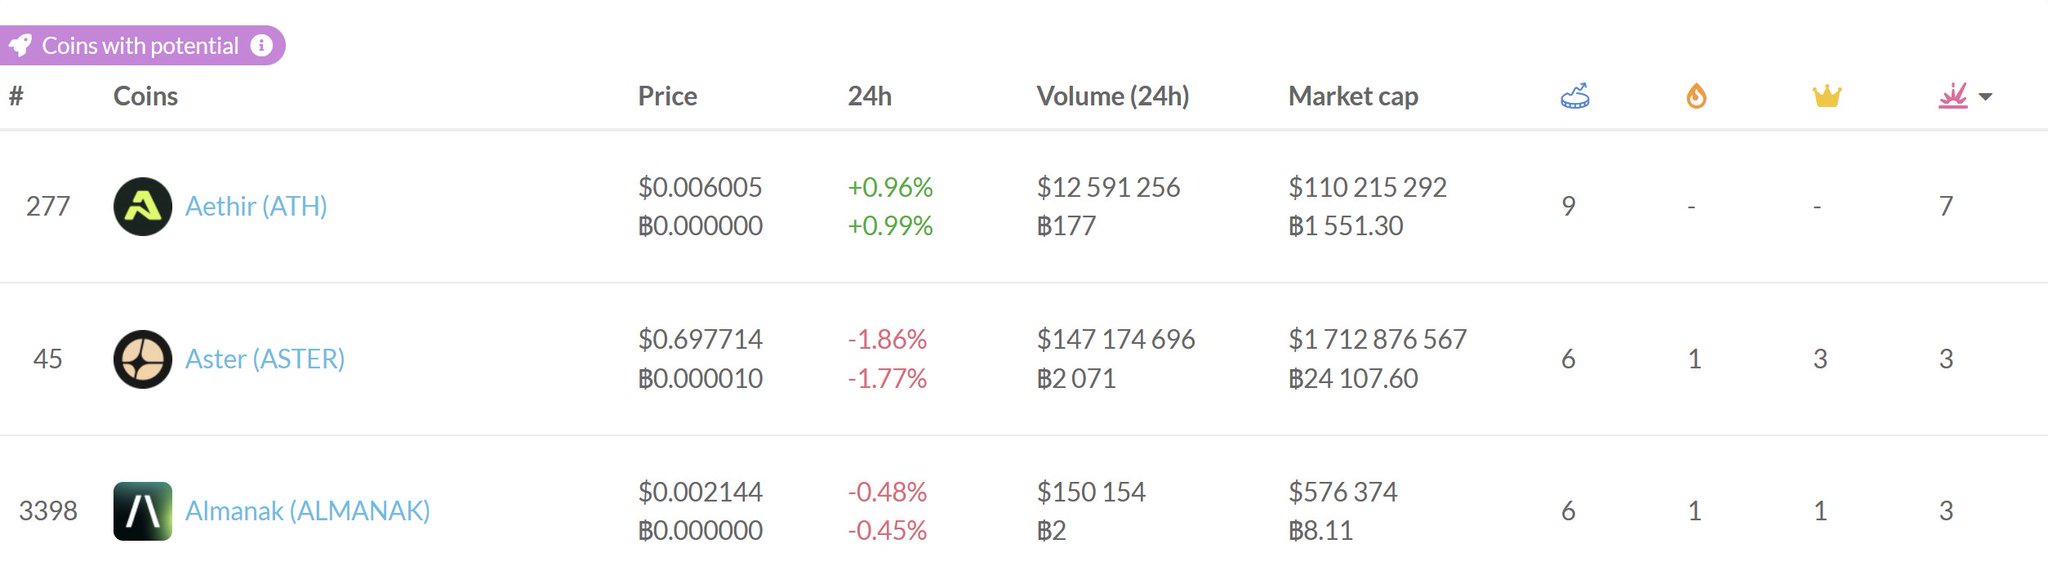Click the yellow crown column icon
This screenshot has width=2048, height=584.
pyautogui.click(x=1826, y=96)
